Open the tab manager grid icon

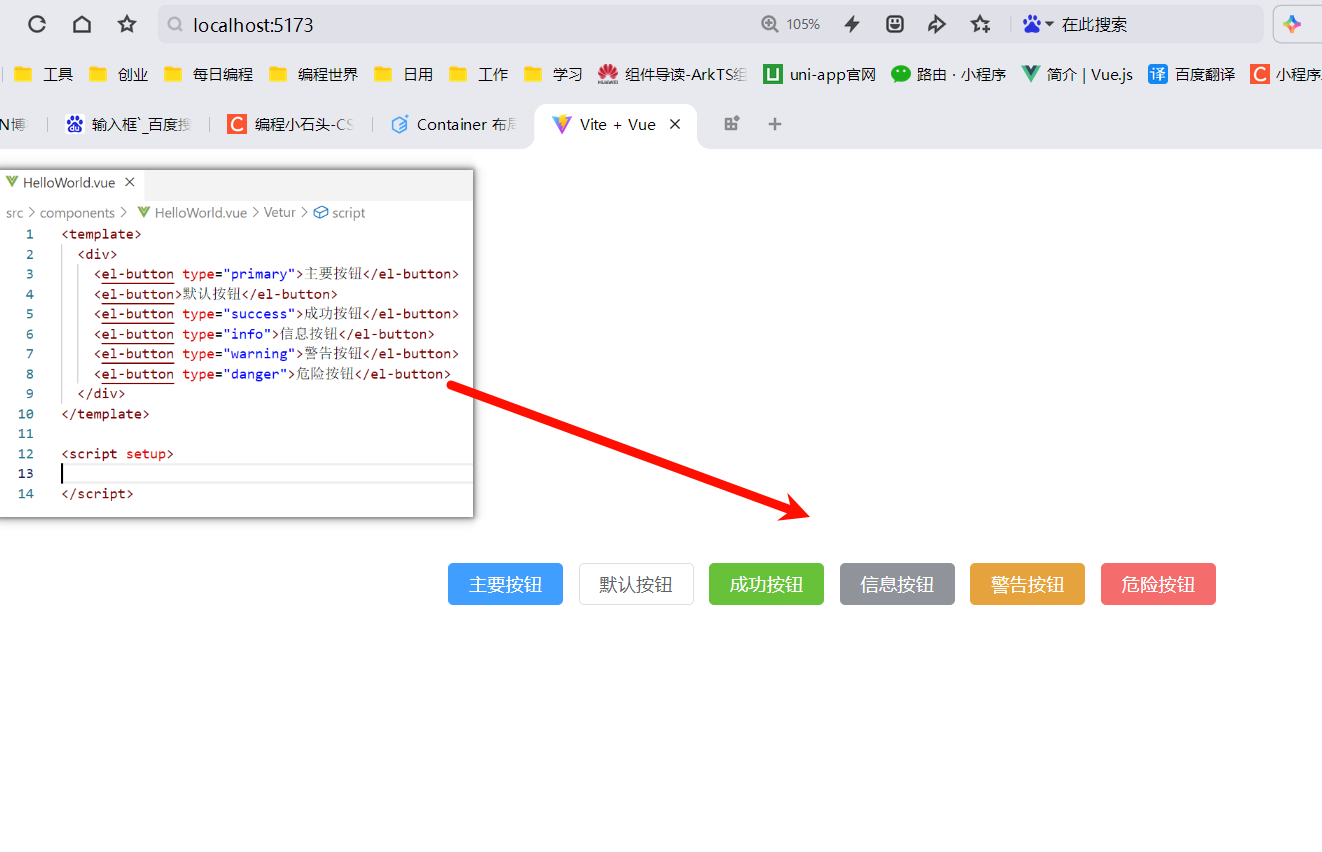(732, 124)
